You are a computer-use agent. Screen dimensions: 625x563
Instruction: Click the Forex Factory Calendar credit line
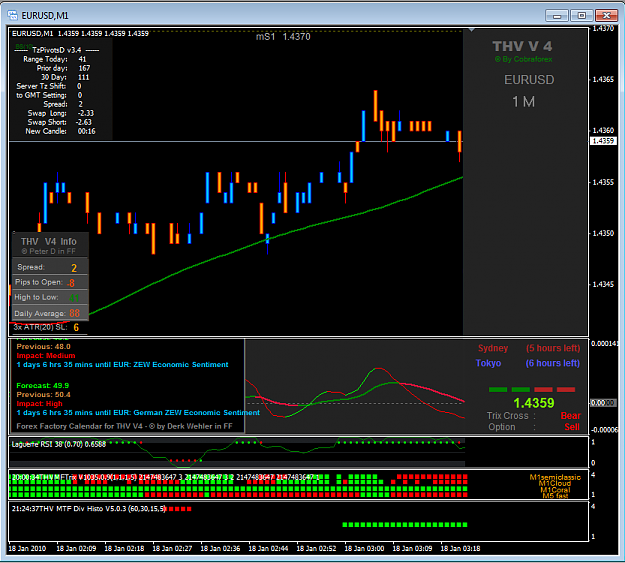[x=124, y=426]
